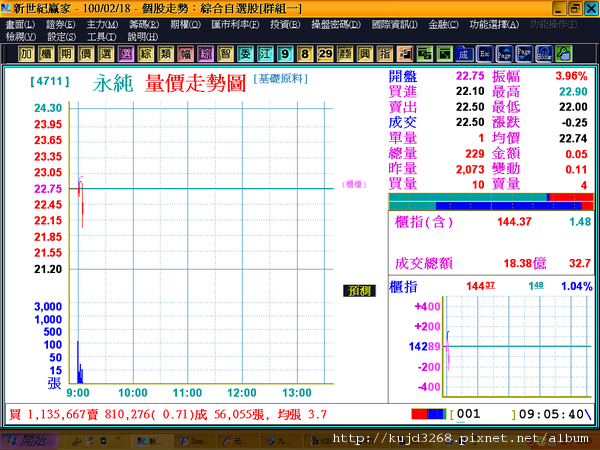Viewport: 600px width, 450px height.
Task: Open the 匯市利率(F) menu
Action: coord(235,25)
